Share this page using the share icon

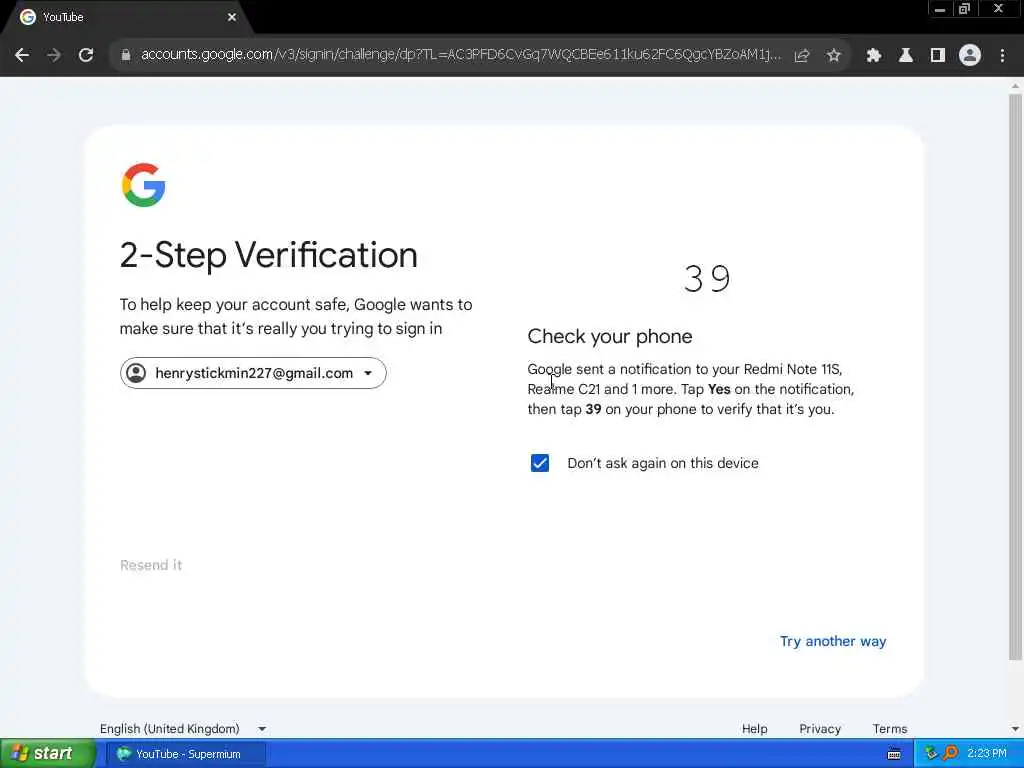pos(802,56)
